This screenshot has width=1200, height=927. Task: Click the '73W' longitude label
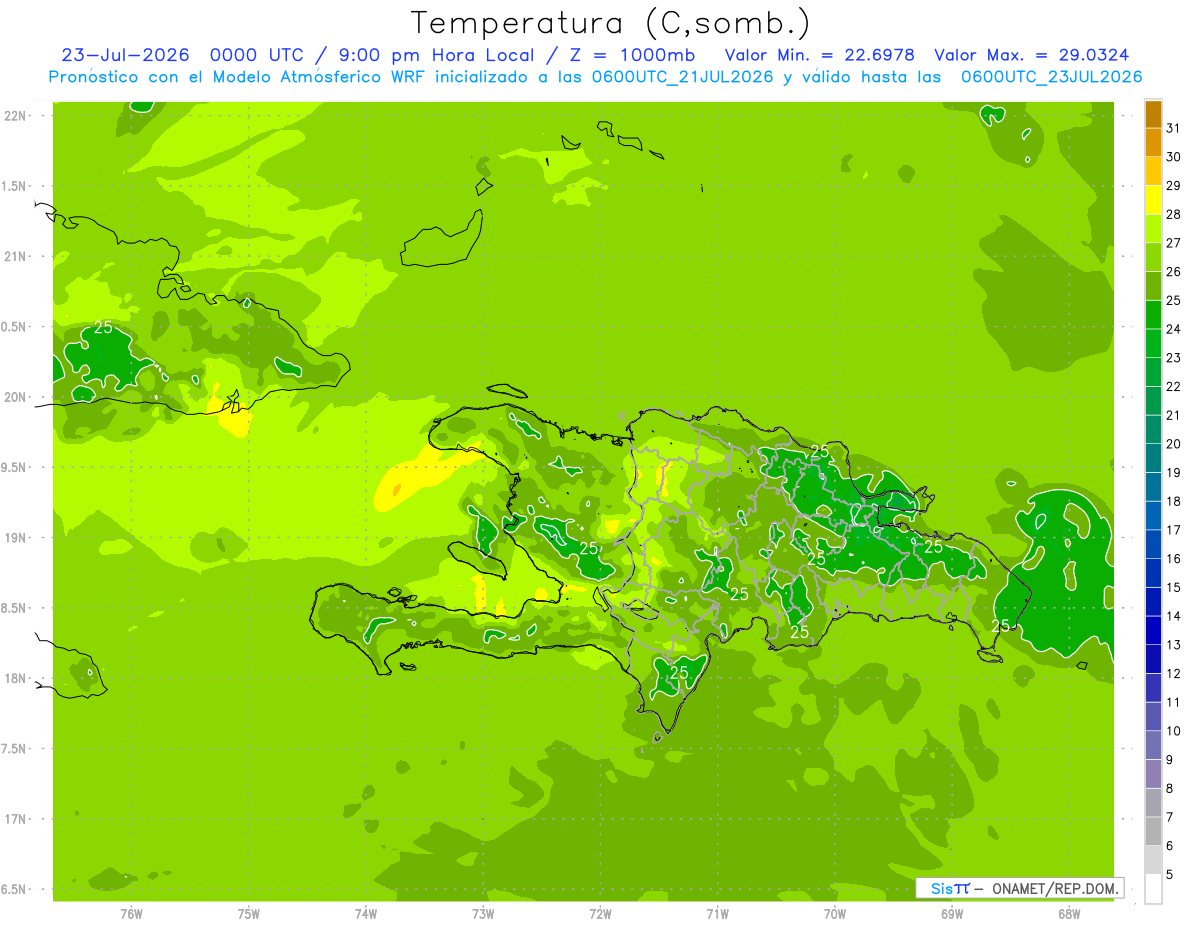click(x=483, y=913)
